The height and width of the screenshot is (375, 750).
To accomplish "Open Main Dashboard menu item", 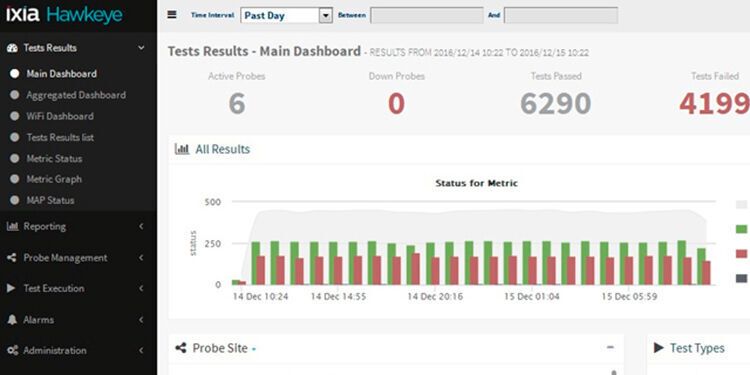I will (62, 74).
